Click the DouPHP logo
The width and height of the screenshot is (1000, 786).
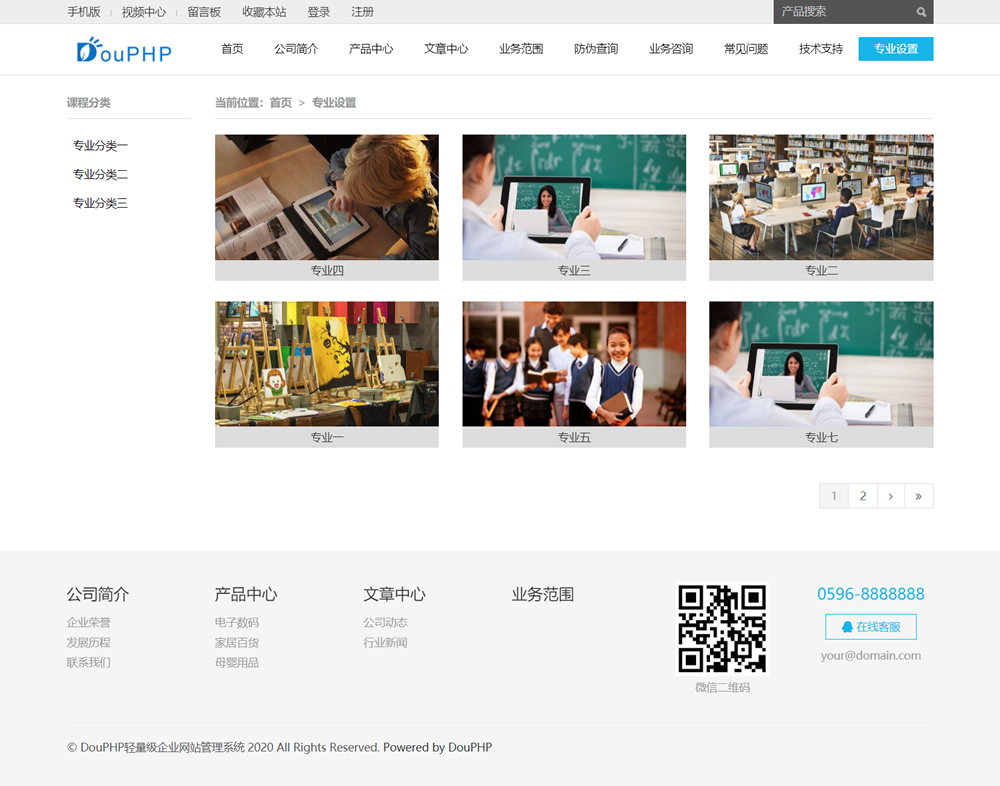[124, 50]
